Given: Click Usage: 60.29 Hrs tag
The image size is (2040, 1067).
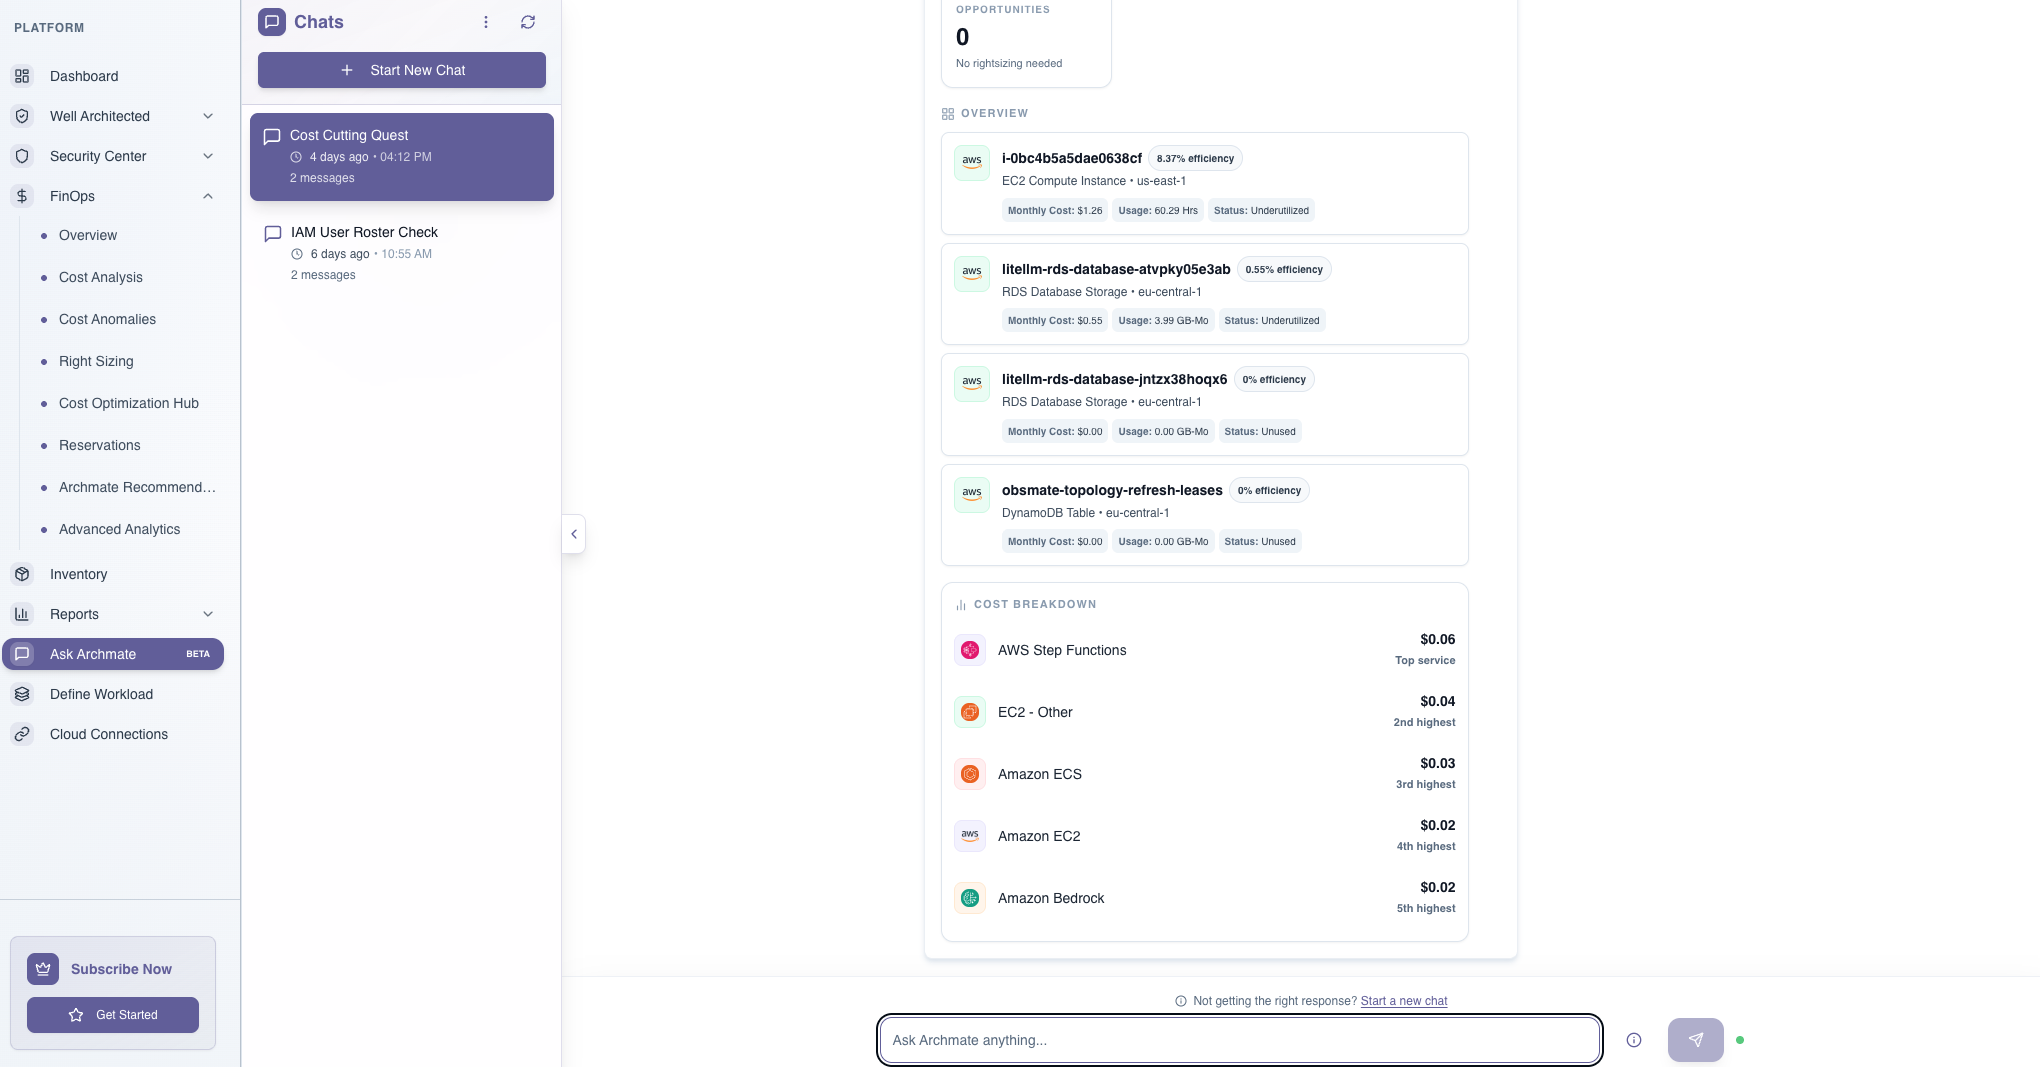Looking at the screenshot, I should (1158, 210).
